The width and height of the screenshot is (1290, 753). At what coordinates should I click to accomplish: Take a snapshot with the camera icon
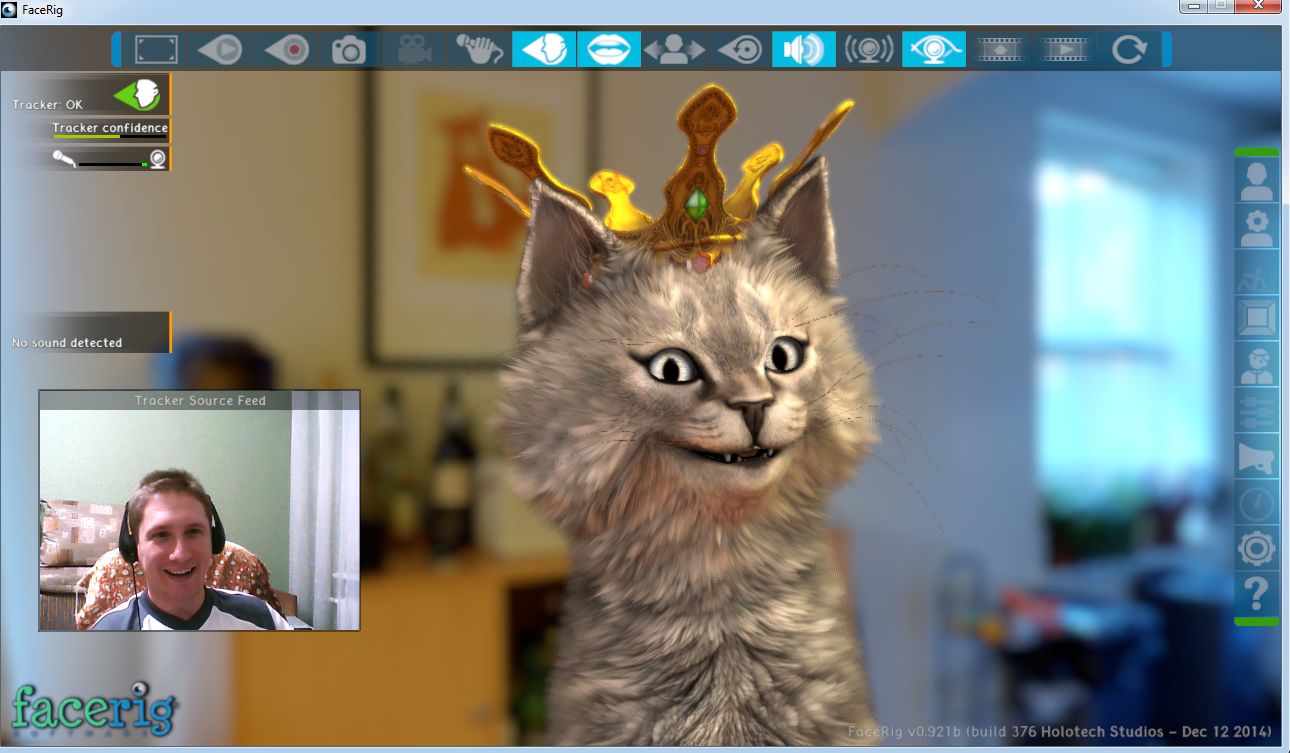[348, 48]
